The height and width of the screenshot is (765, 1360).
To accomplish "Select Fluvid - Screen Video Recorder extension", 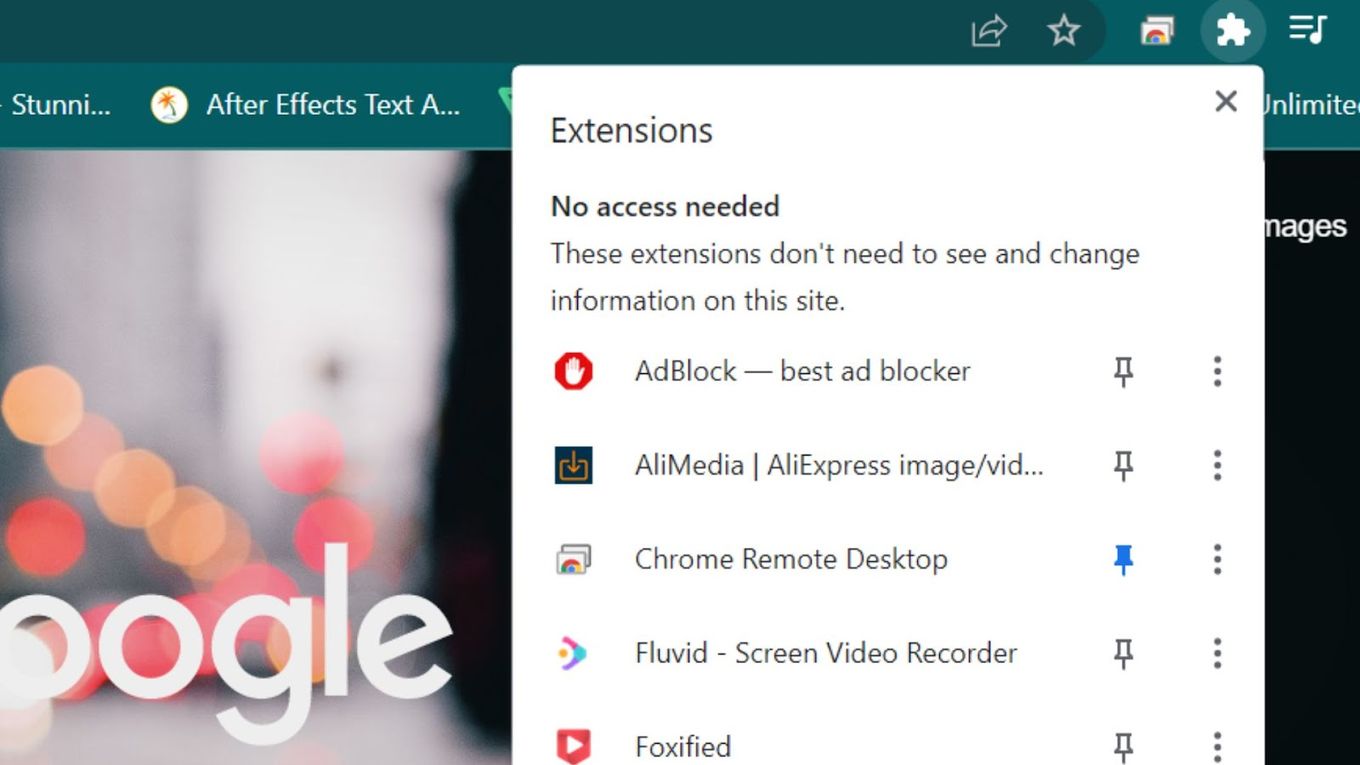I will point(826,653).
